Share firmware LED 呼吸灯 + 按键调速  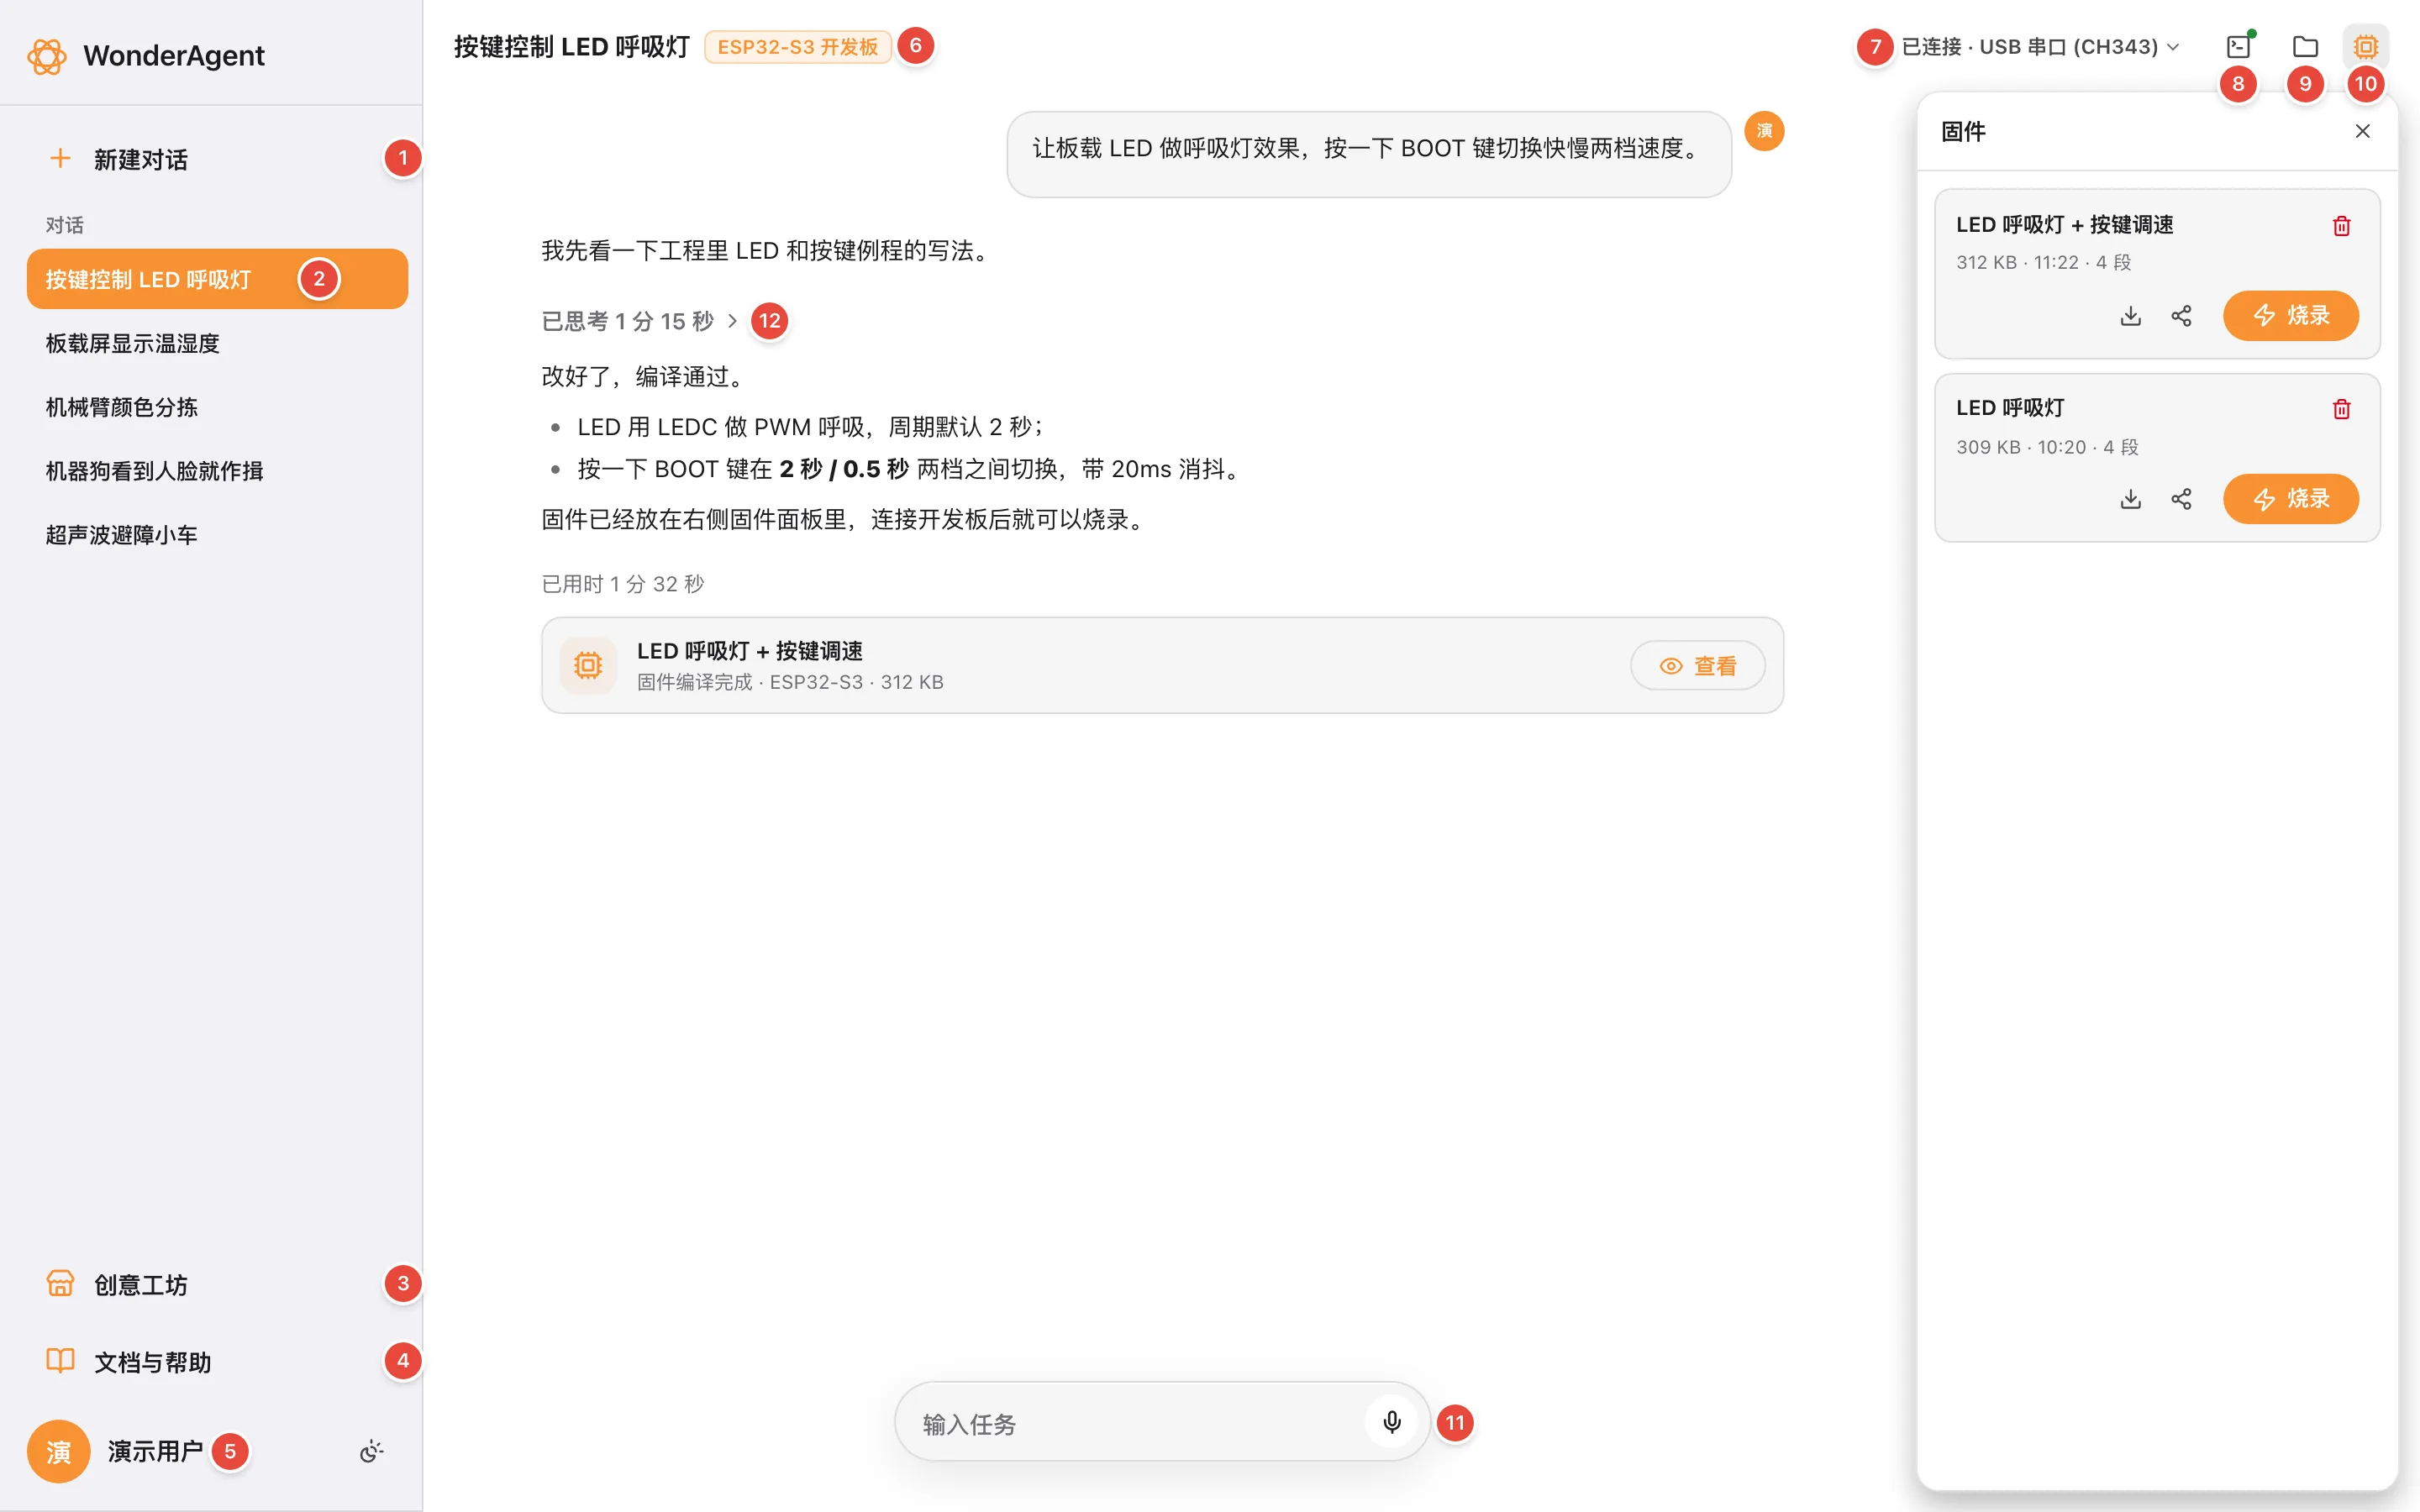(2181, 316)
